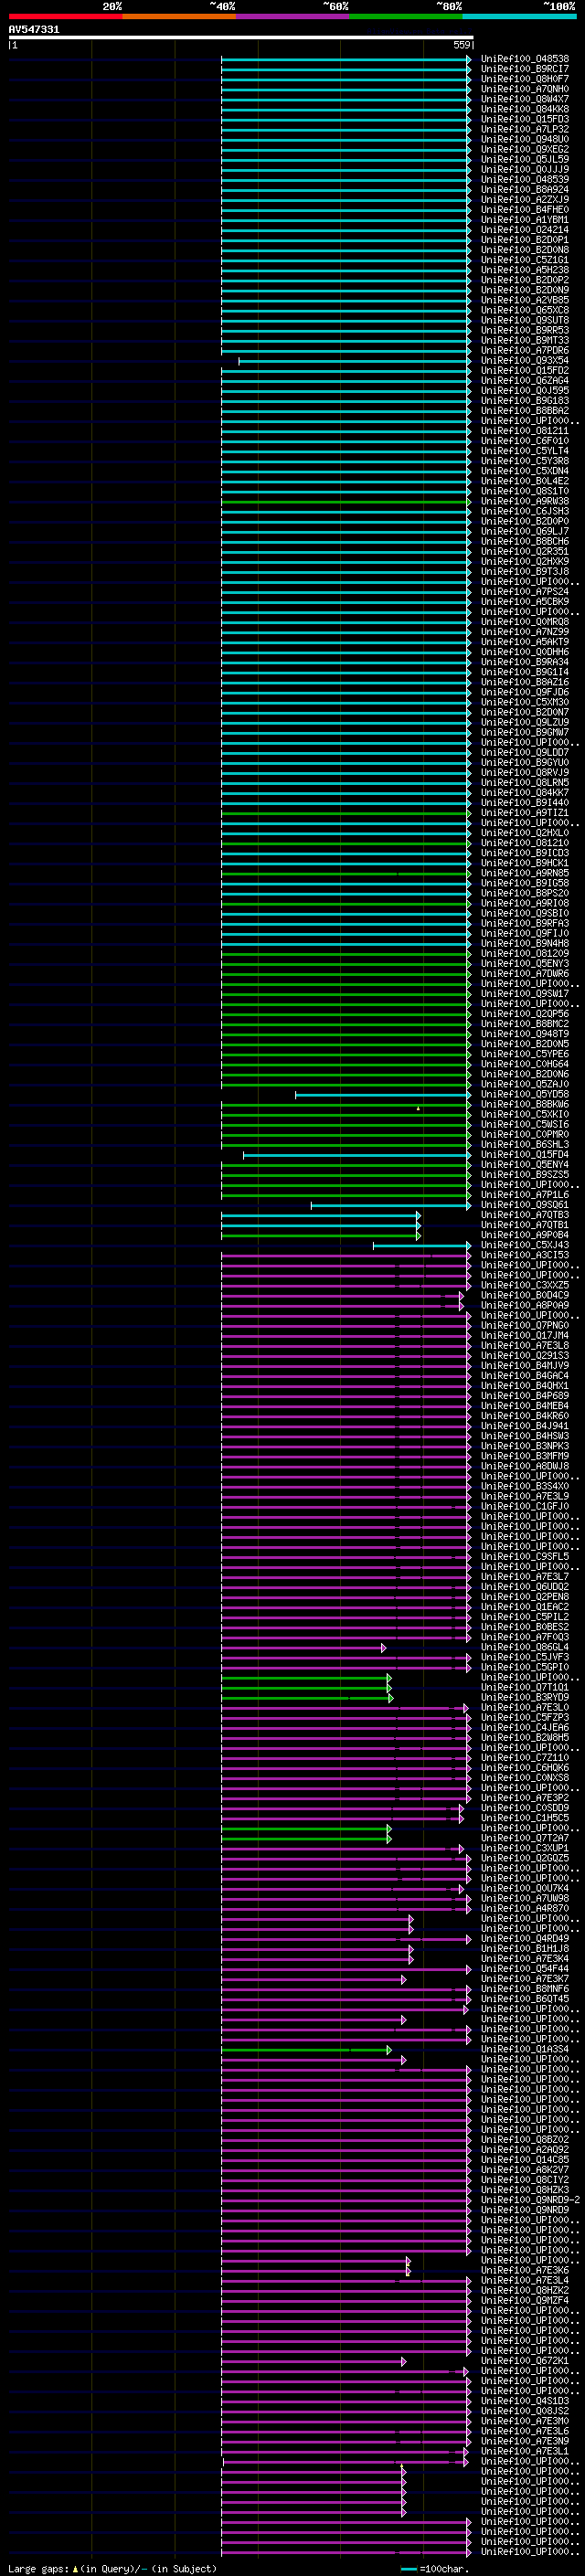Click subject label UniRef100_B4P689
The width and height of the screenshot is (585, 2576).
tap(525, 1396)
